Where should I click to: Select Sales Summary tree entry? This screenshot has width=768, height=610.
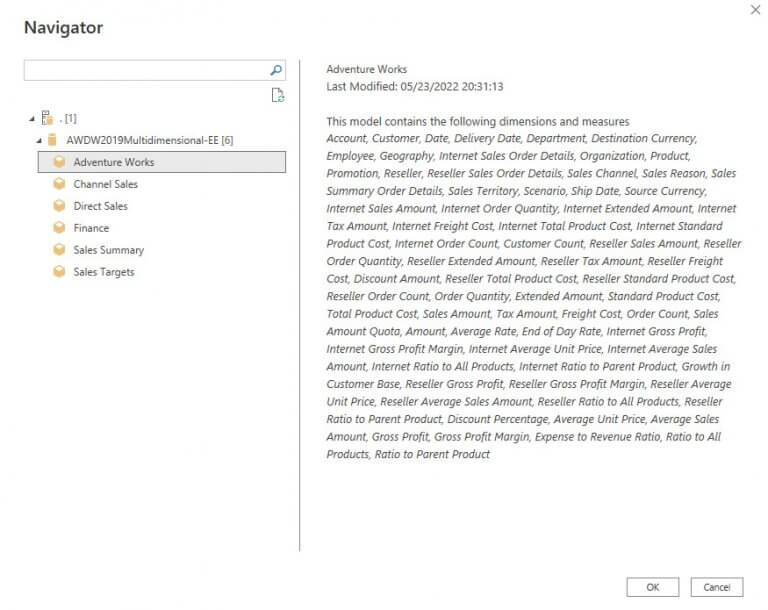coord(109,250)
